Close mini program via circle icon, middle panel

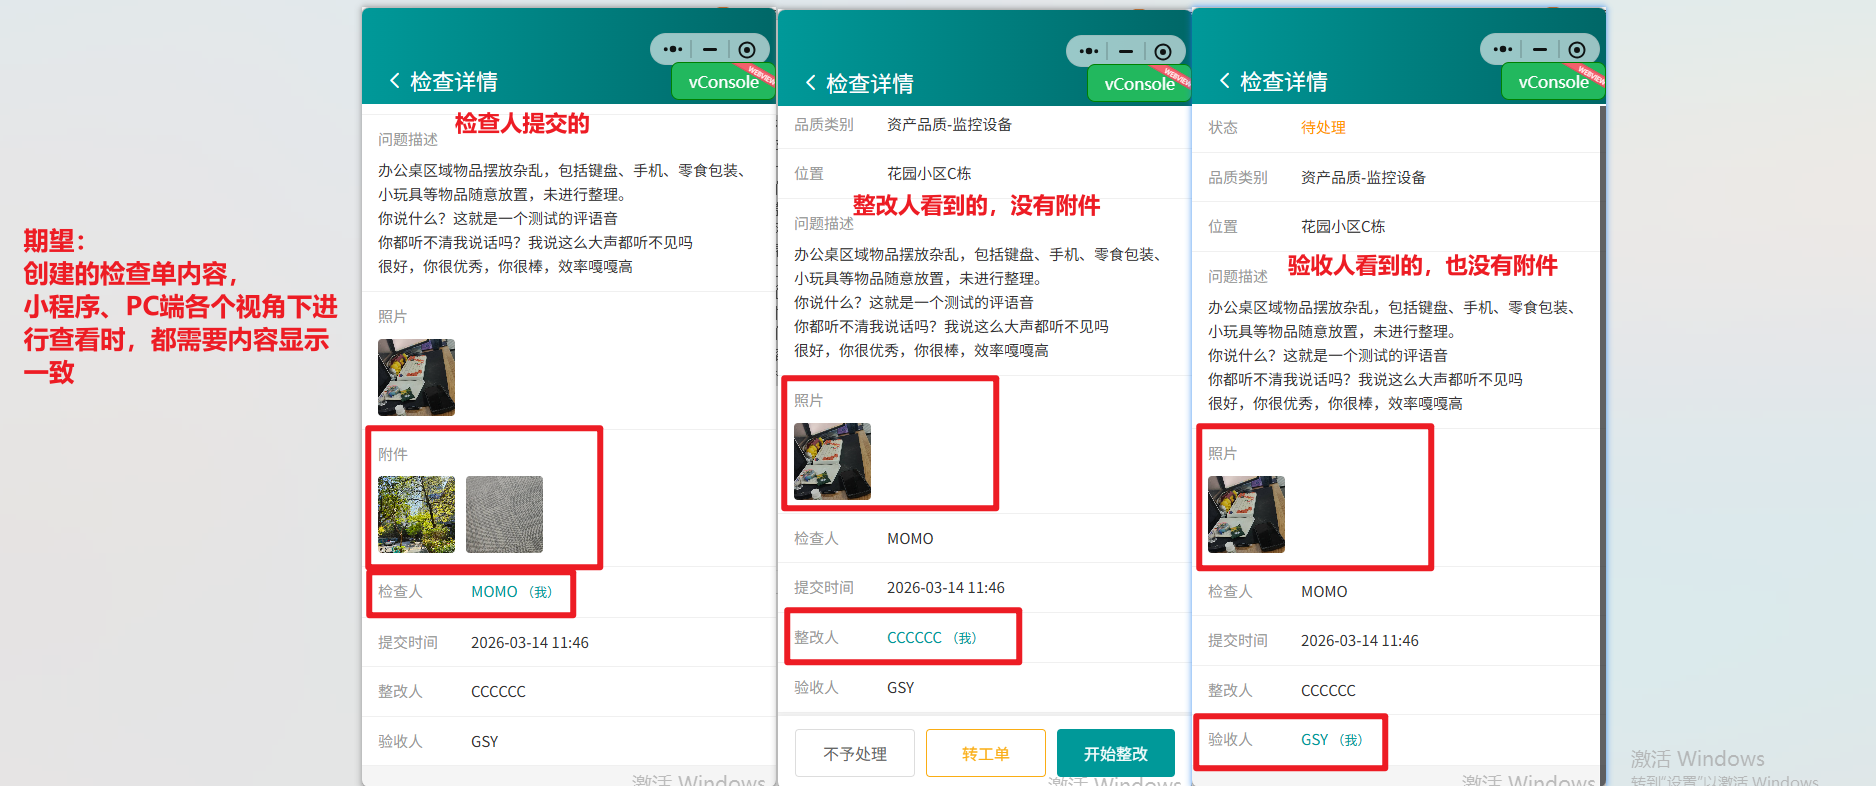(1163, 52)
